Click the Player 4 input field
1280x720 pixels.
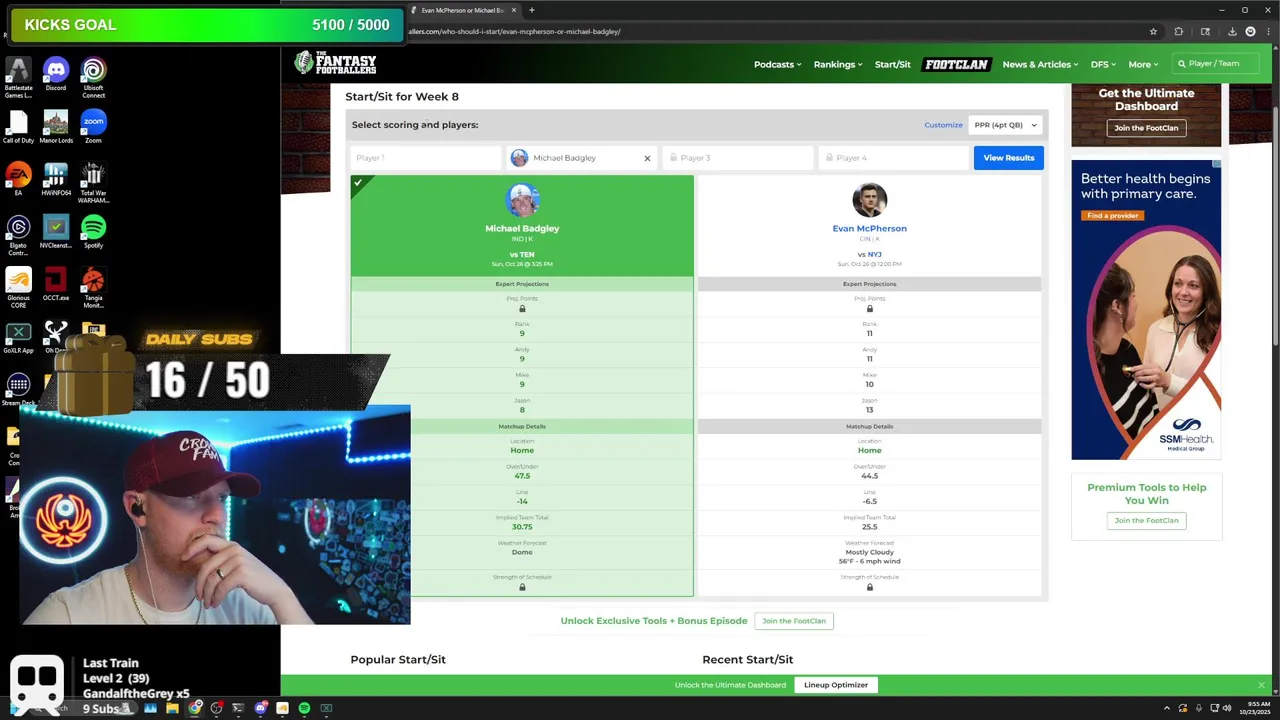[894, 158]
